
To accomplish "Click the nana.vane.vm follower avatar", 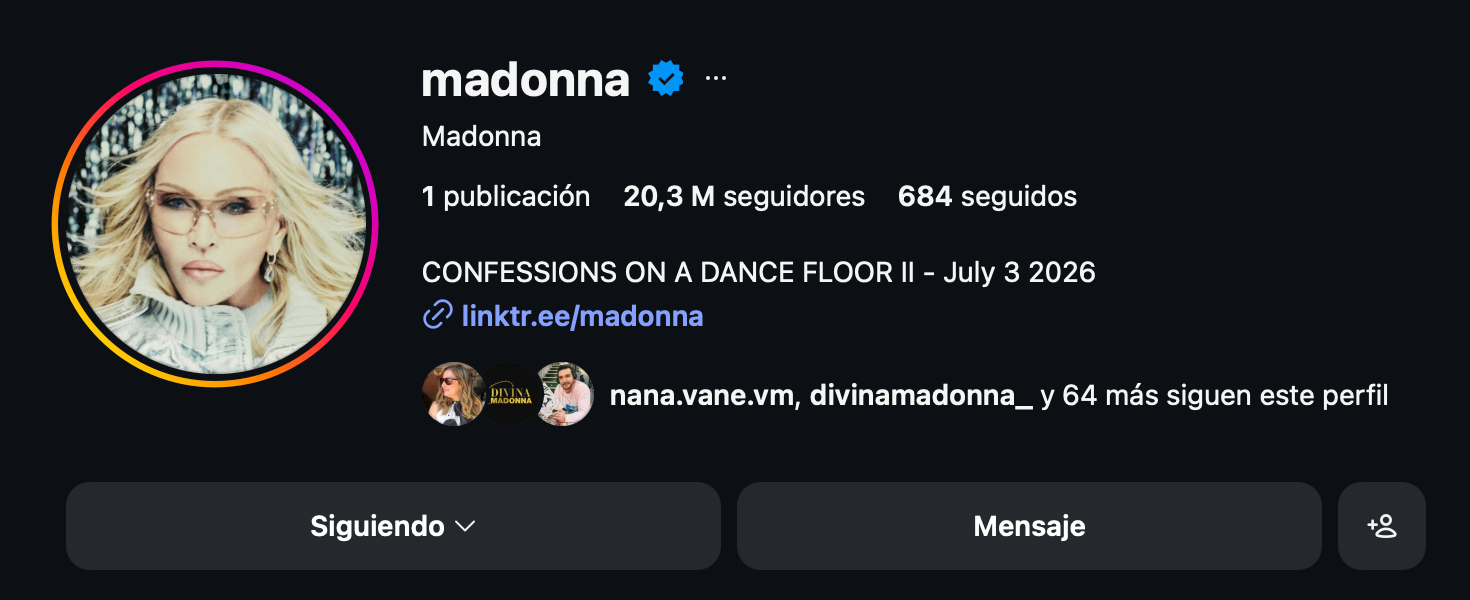I will tap(452, 394).
